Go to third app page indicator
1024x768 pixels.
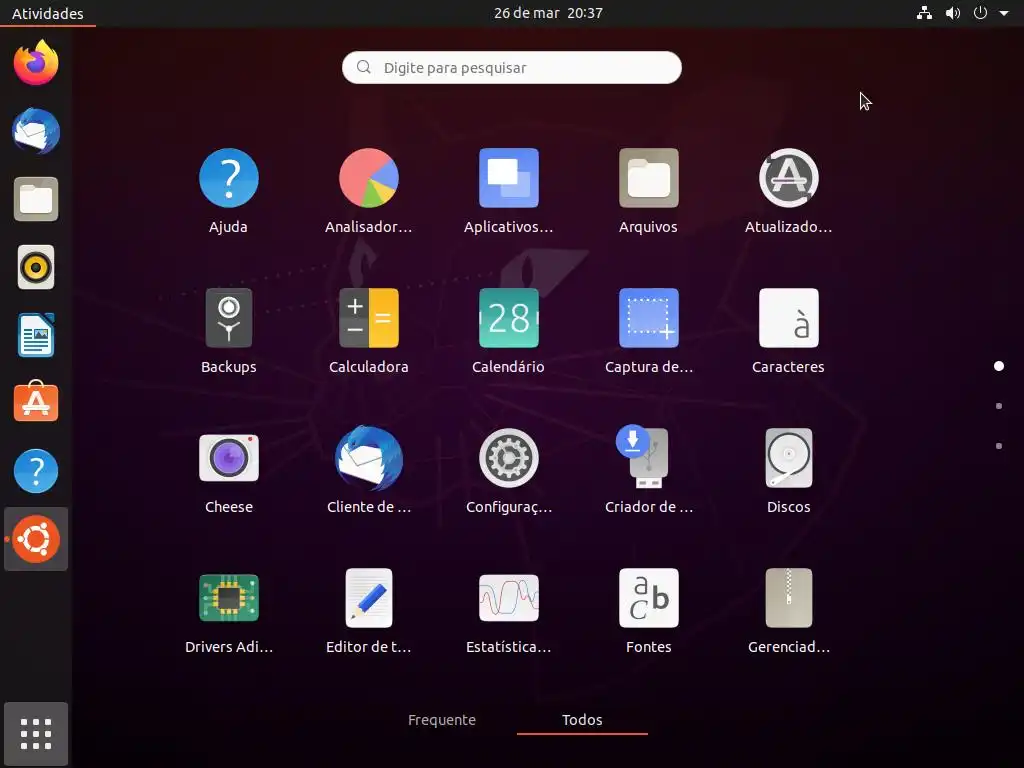point(999,446)
